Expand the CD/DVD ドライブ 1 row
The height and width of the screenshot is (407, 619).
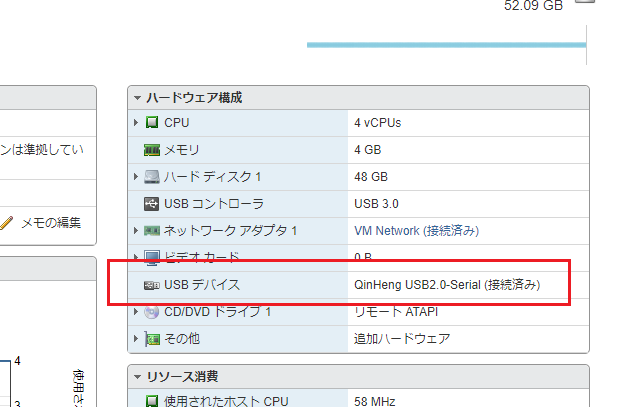(x=137, y=312)
